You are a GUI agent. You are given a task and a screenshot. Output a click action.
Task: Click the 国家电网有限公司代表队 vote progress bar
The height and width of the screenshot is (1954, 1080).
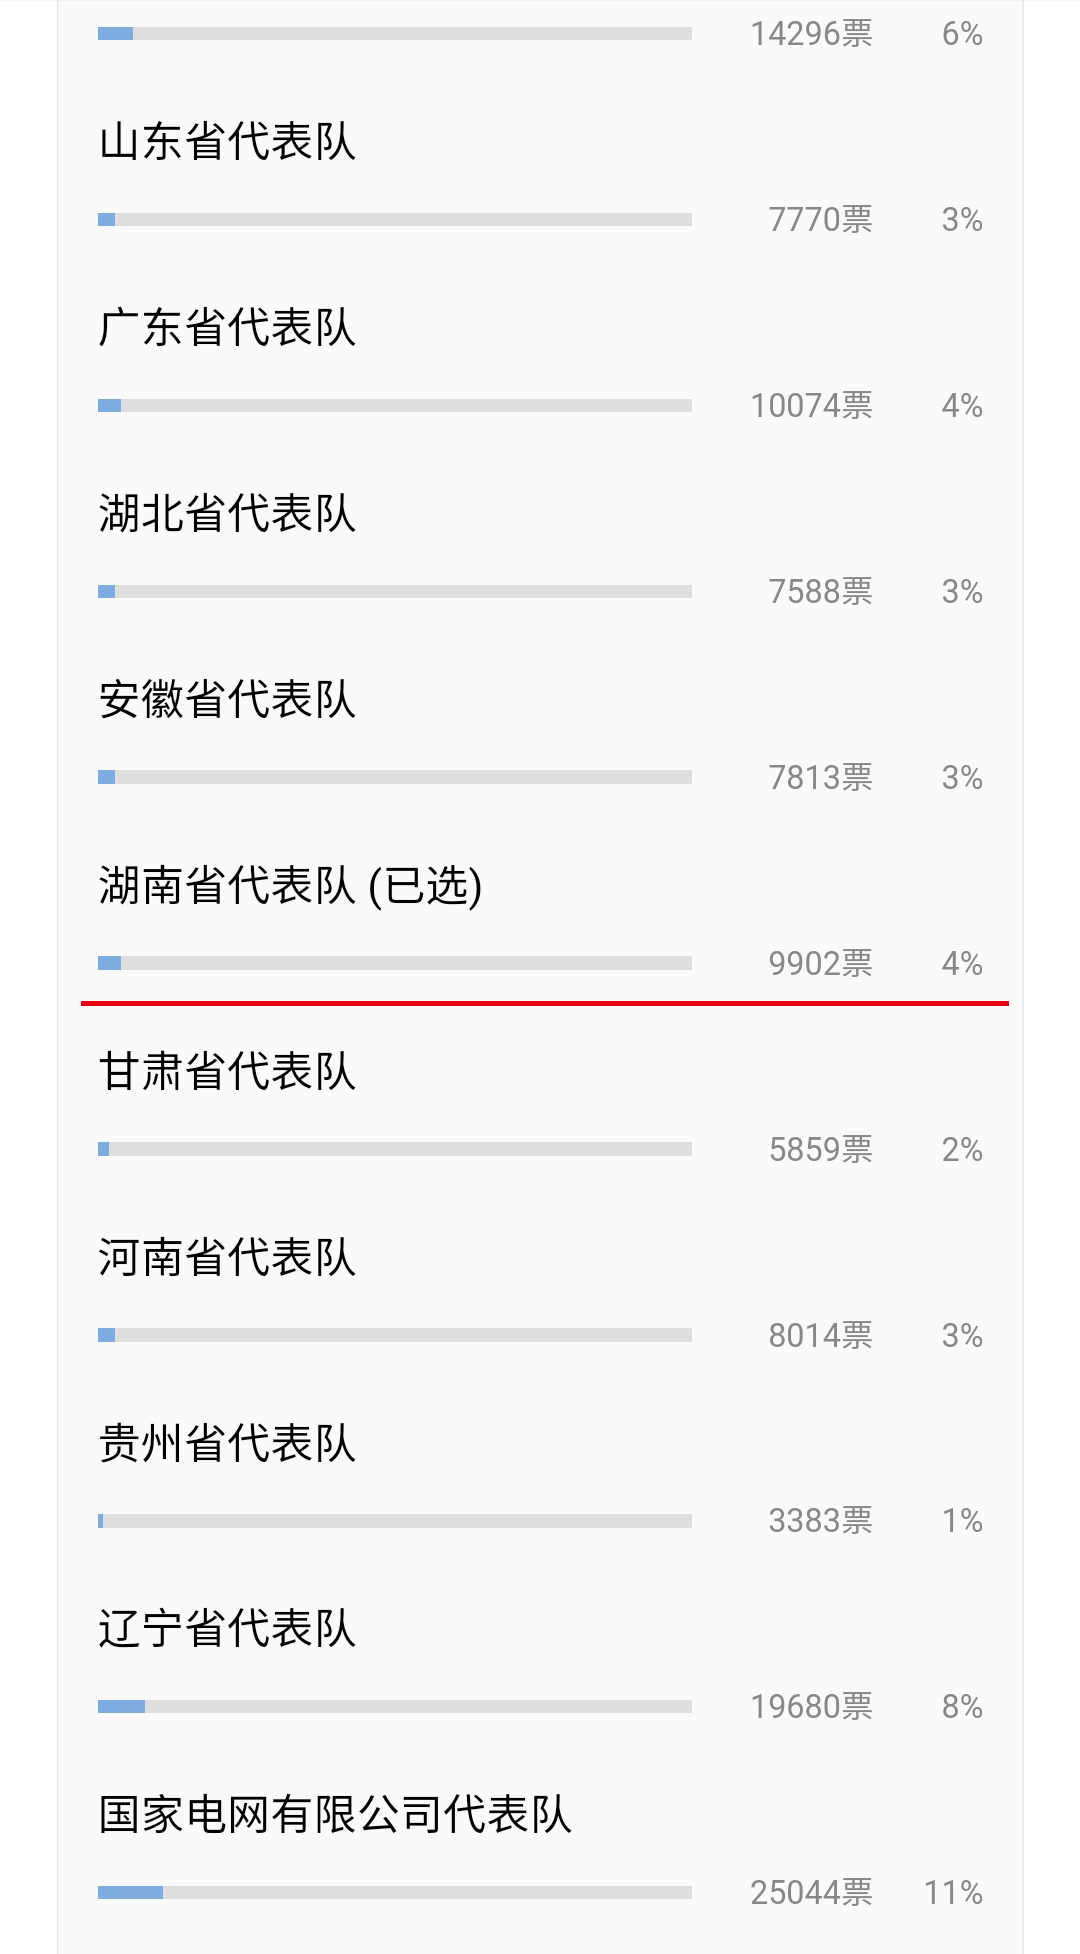pyautogui.click(x=395, y=1893)
